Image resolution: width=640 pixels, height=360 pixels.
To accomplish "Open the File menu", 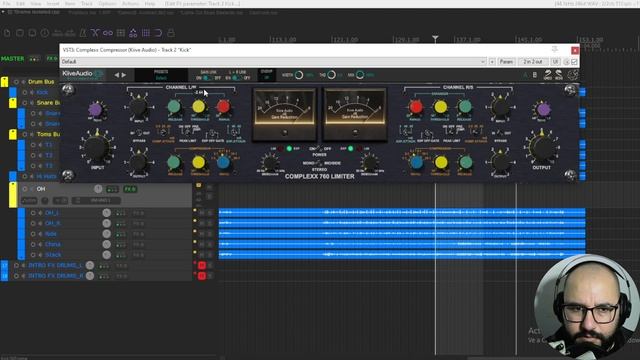I will point(7,4).
